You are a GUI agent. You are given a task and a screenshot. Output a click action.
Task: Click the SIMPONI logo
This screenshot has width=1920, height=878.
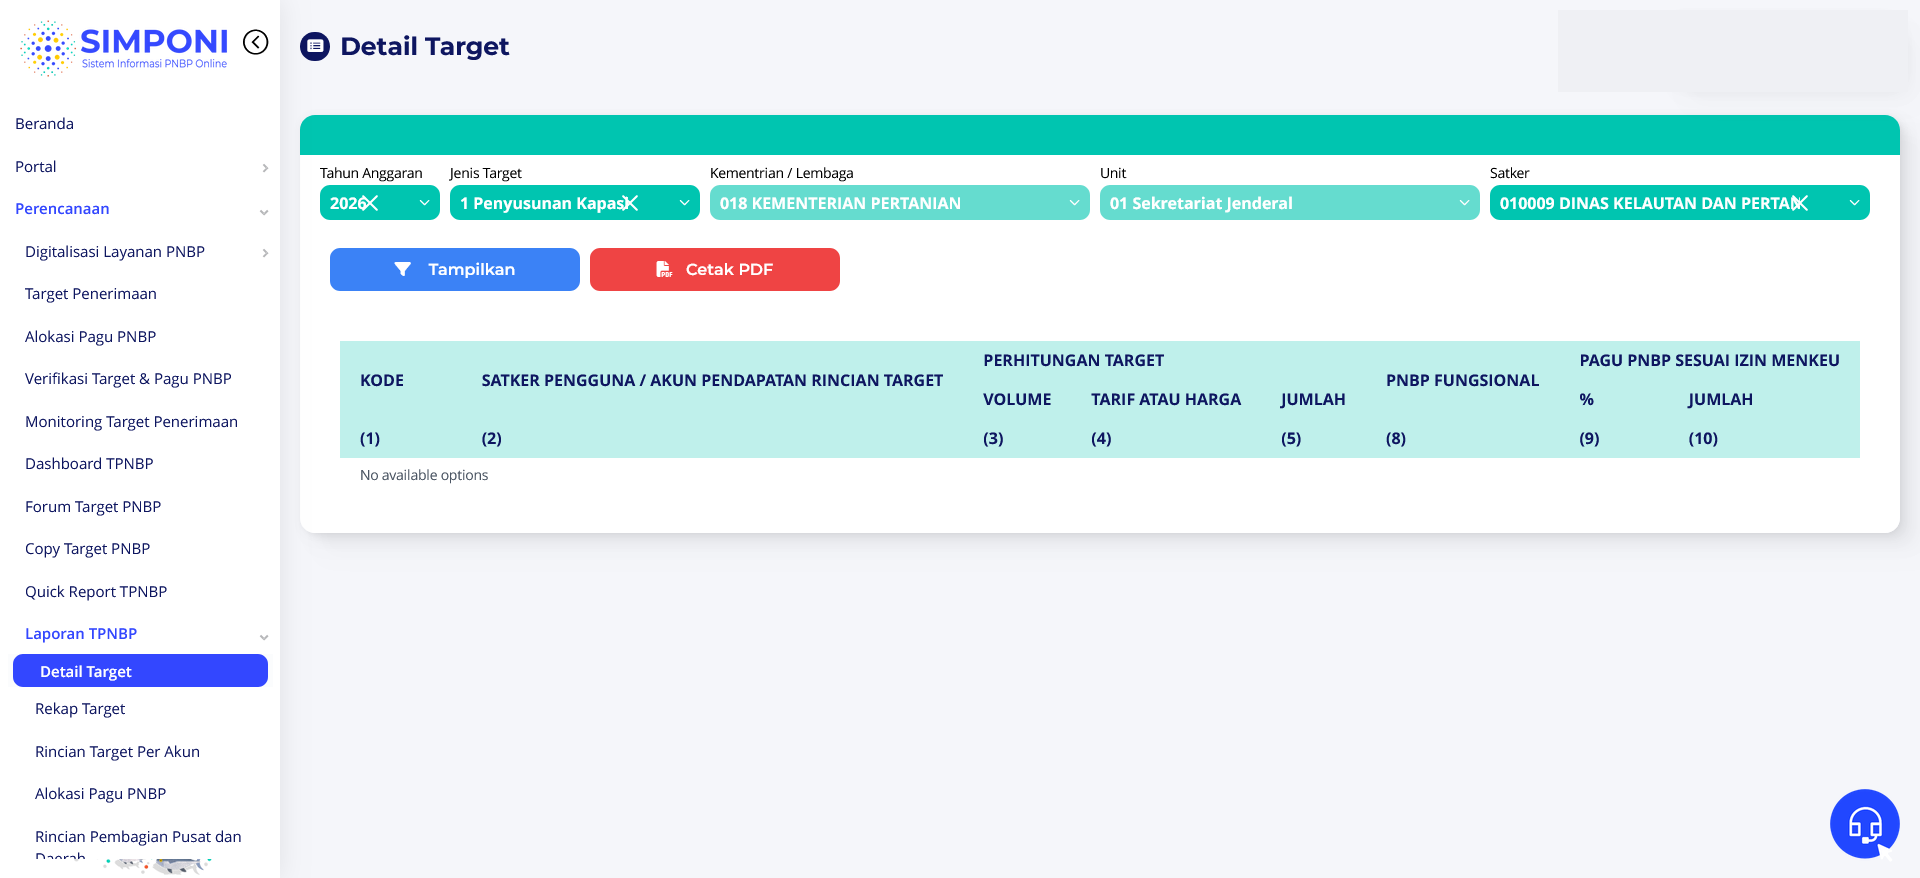coord(124,47)
